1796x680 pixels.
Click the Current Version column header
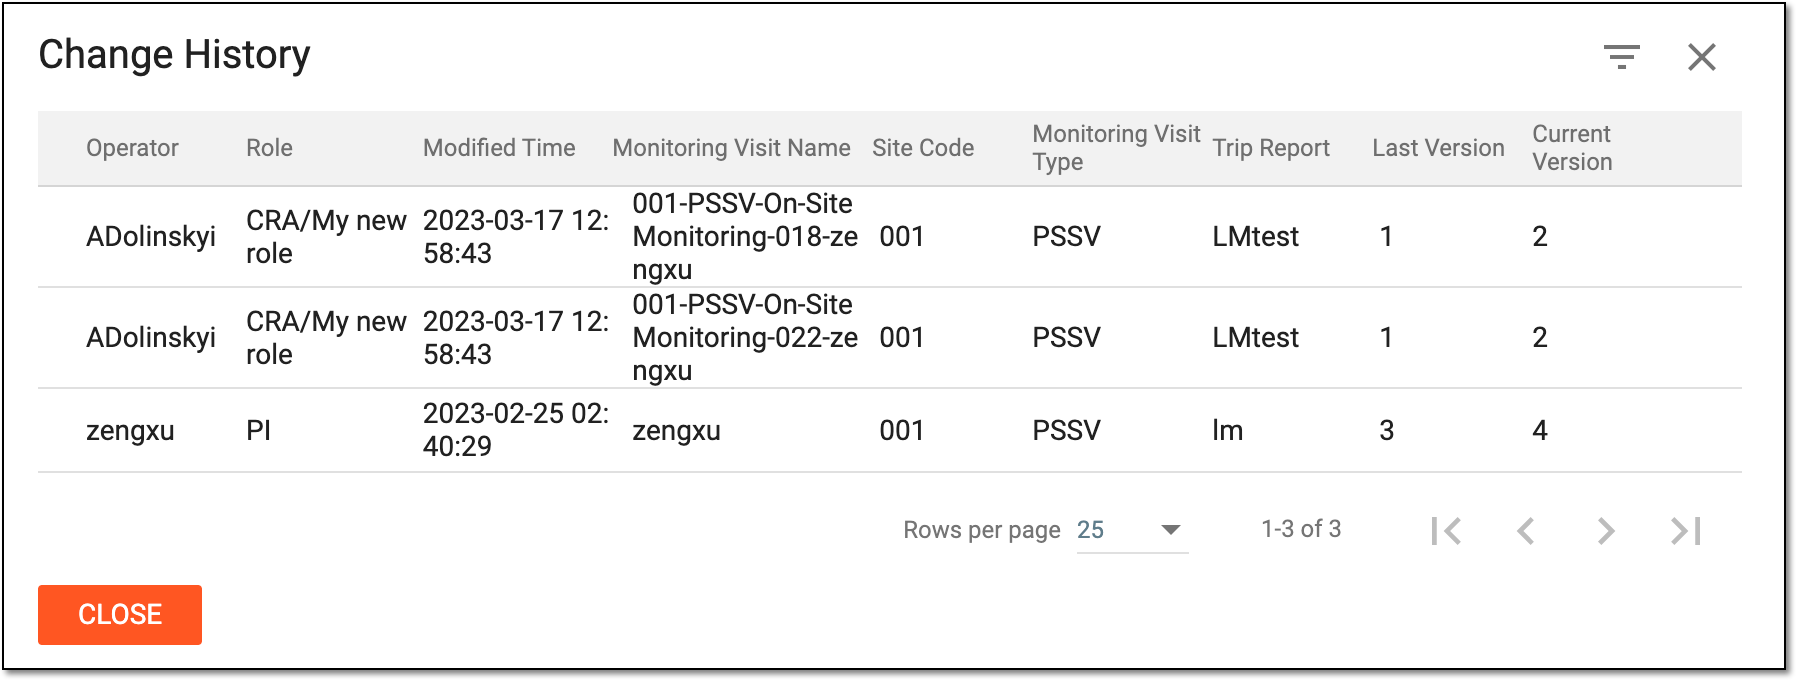click(x=1572, y=148)
